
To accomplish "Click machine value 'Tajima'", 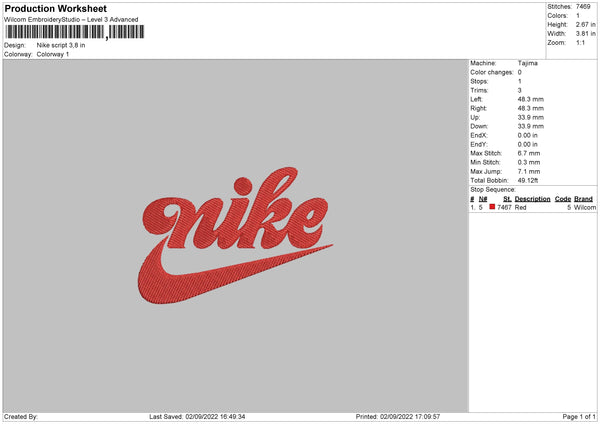I will click(x=528, y=63).
